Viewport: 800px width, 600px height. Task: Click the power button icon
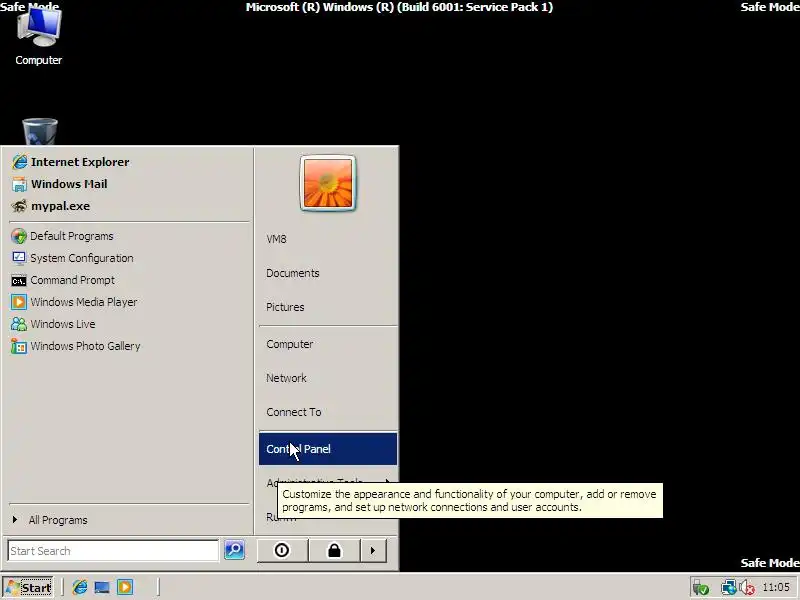point(282,551)
